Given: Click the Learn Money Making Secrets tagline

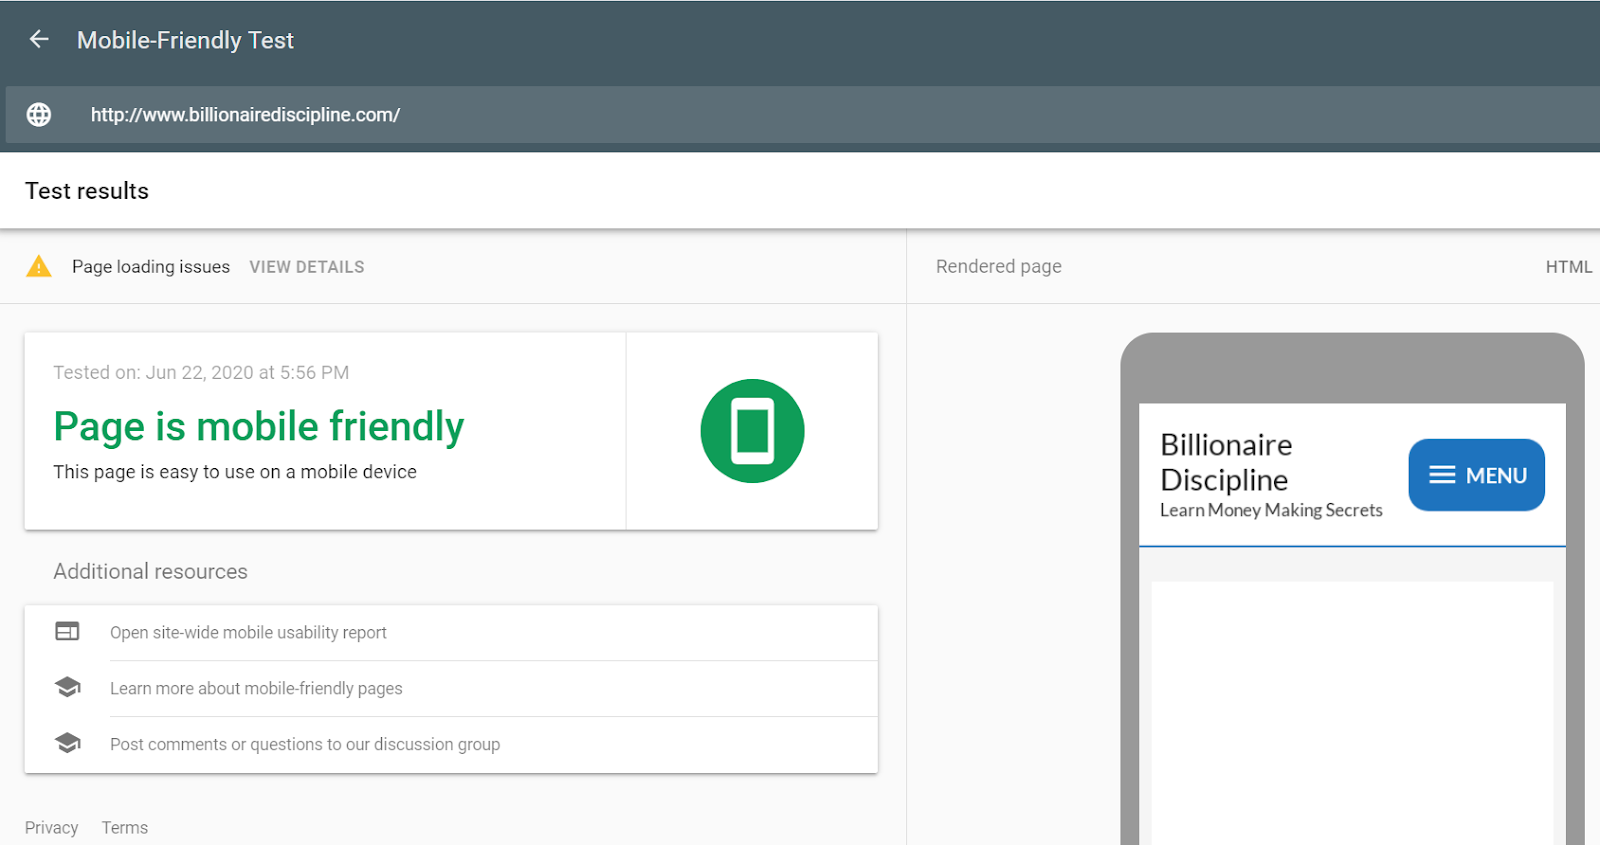Looking at the screenshot, I should point(1271,510).
